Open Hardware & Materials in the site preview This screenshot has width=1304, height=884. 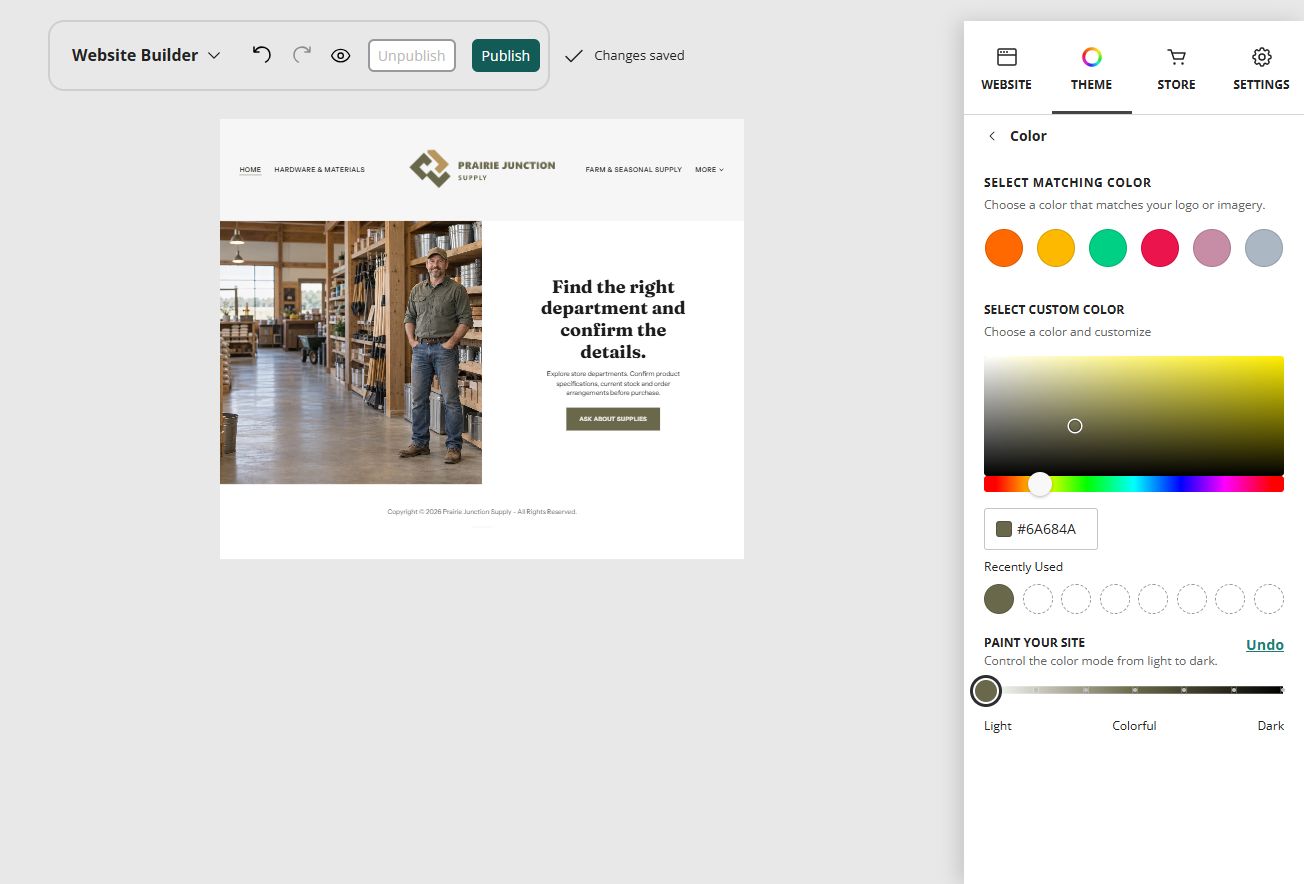pos(320,170)
